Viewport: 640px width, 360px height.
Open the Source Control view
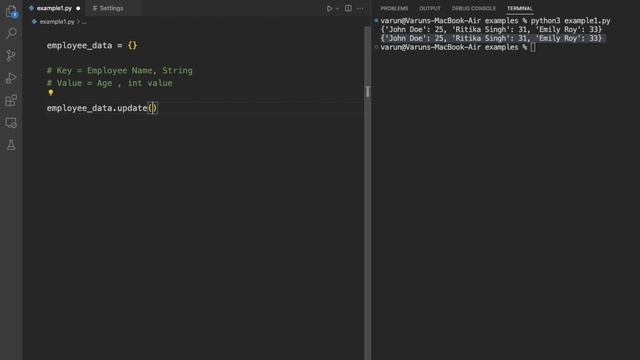pyautogui.click(x=11, y=56)
